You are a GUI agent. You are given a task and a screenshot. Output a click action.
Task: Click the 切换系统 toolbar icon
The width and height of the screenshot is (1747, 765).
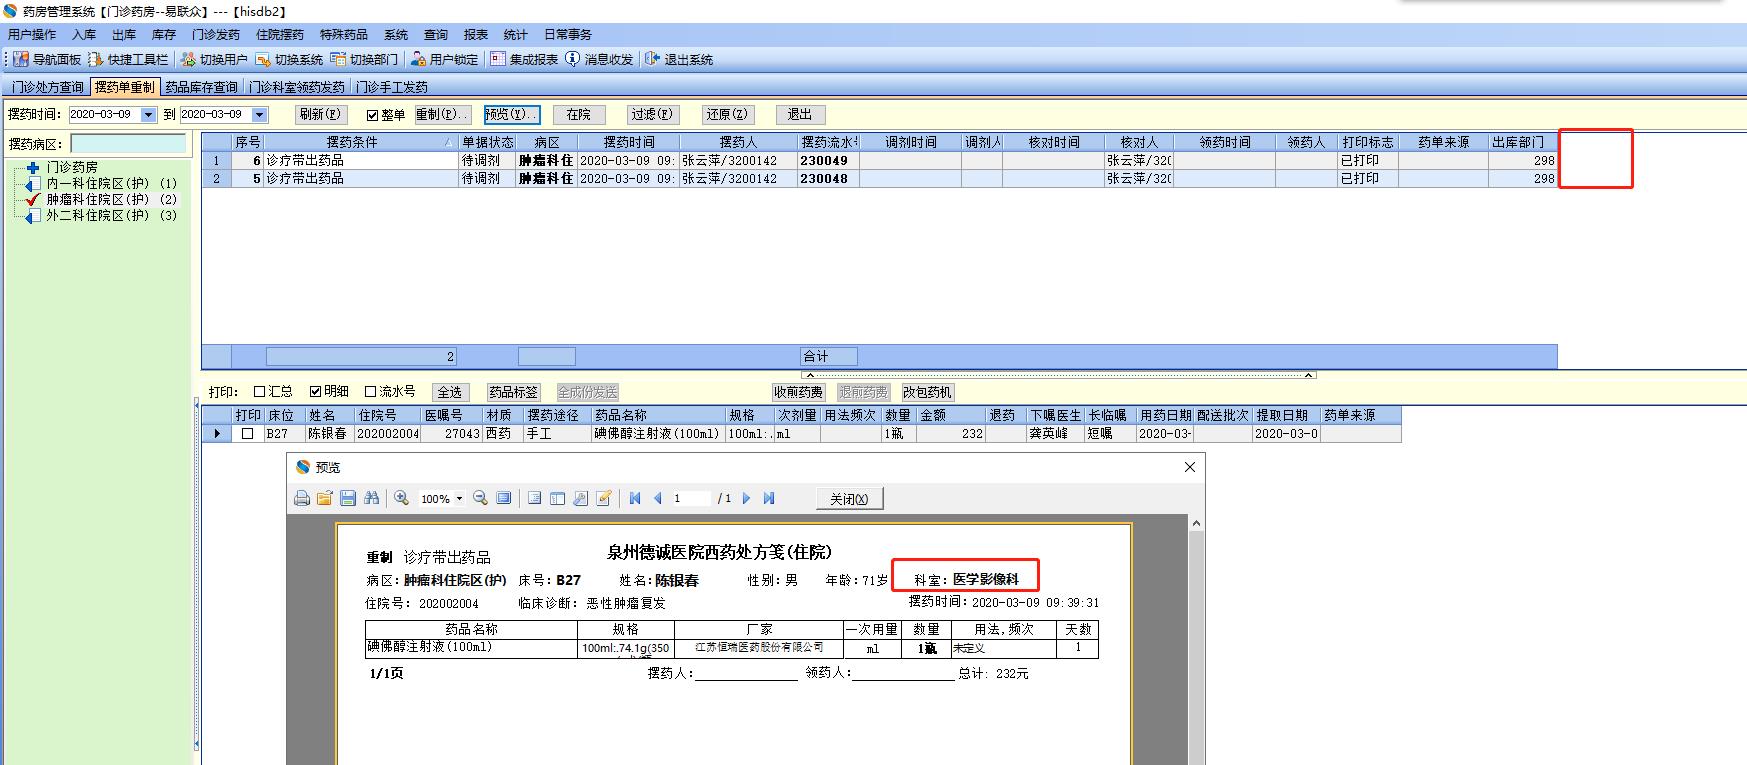tap(263, 59)
